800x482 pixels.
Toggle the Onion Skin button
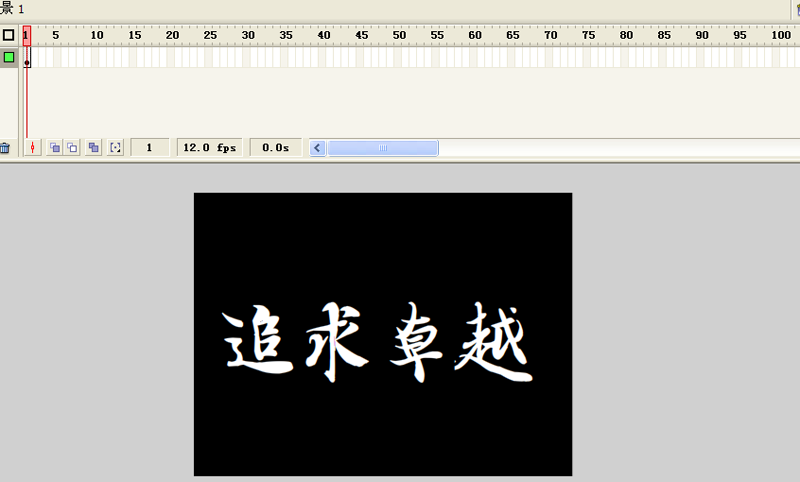coord(55,148)
